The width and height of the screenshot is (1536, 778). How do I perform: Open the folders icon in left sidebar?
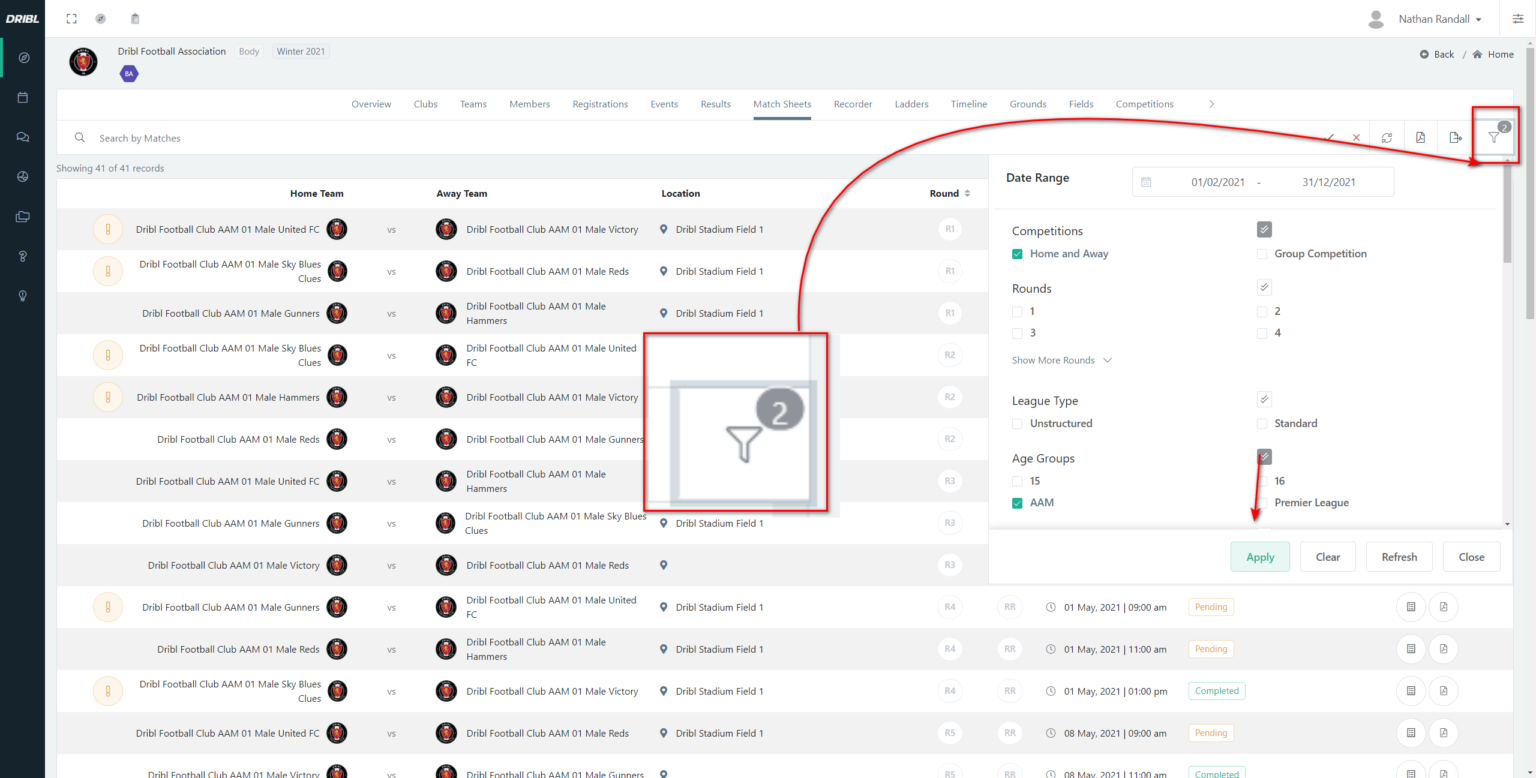pyautogui.click(x=23, y=216)
